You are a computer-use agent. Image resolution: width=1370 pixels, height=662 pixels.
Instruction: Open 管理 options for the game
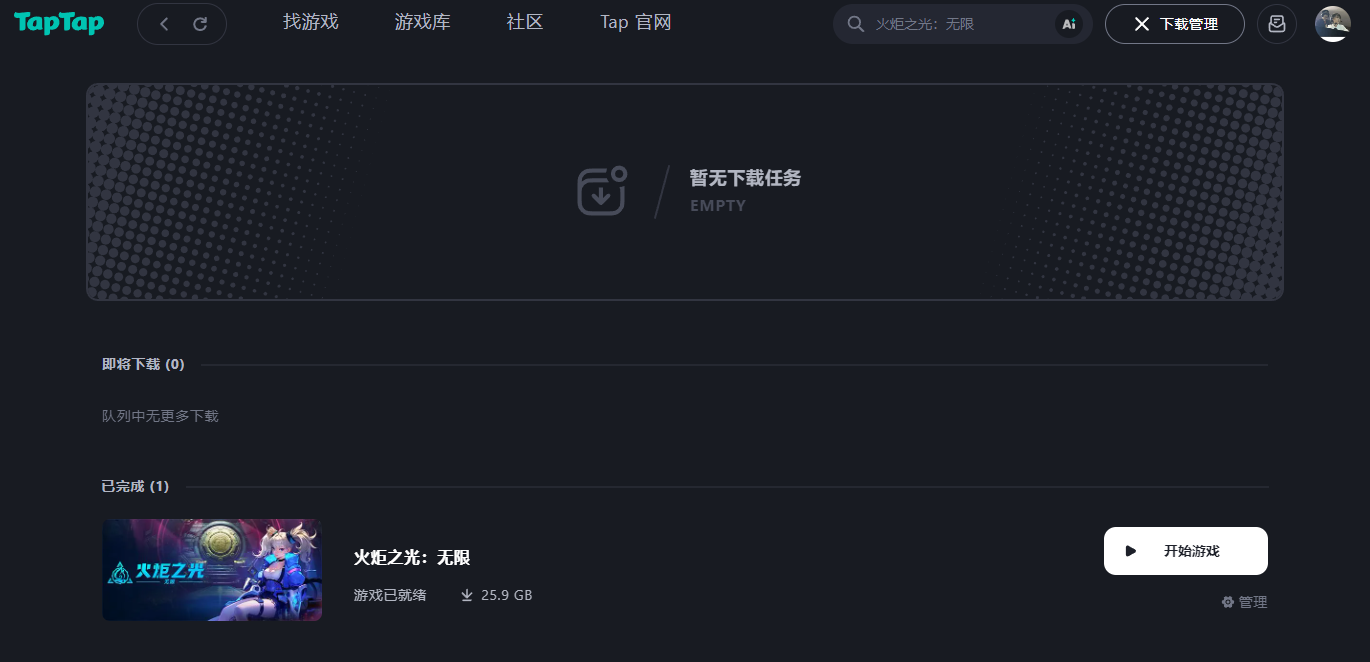pyautogui.click(x=1244, y=602)
